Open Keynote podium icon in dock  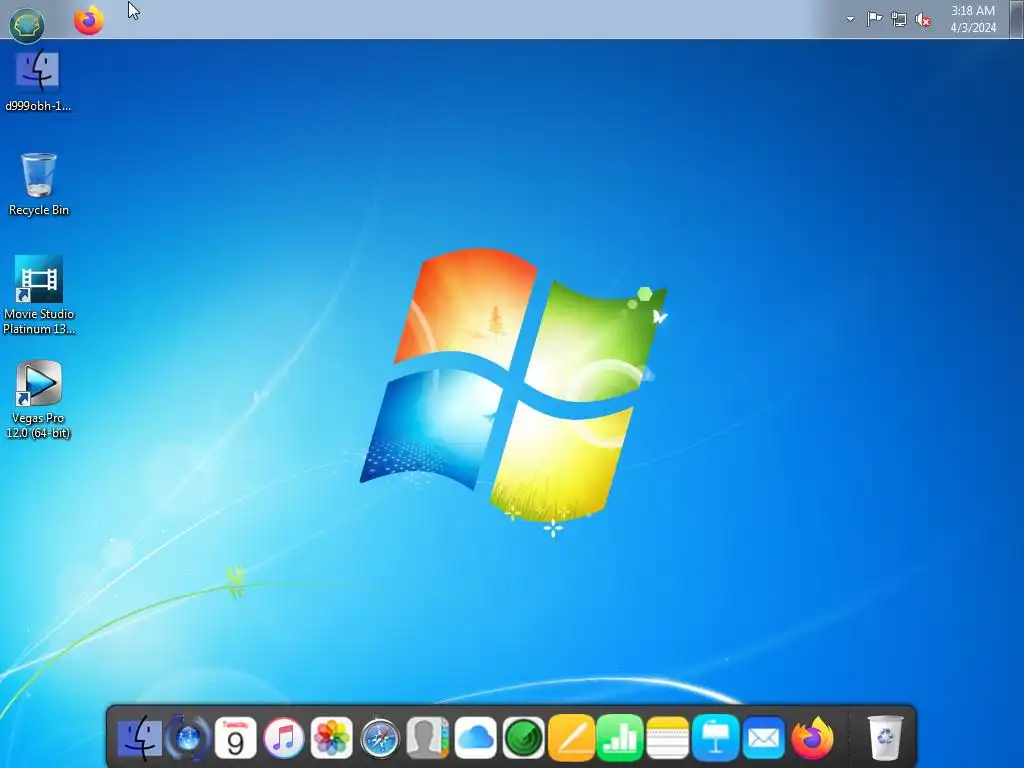tap(716, 738)
